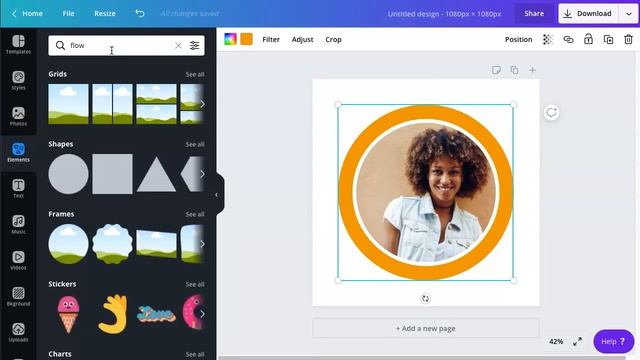Click the Share button

(534, 13)
